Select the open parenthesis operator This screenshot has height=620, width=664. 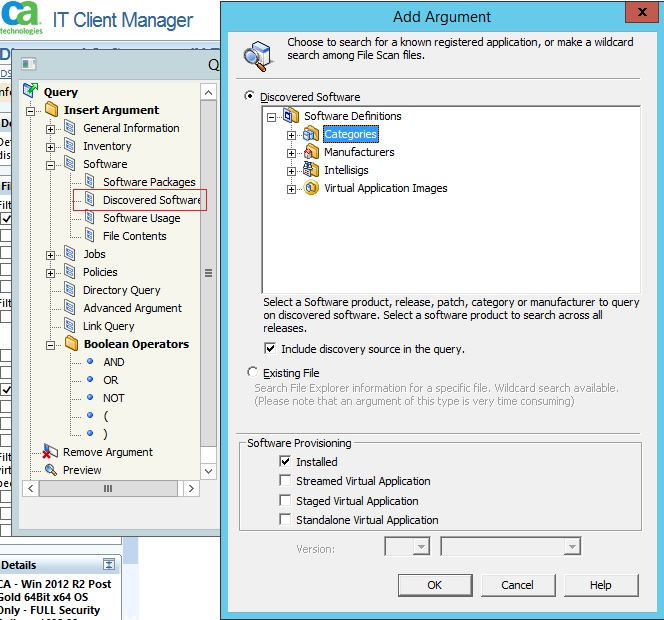pos(106,415)
